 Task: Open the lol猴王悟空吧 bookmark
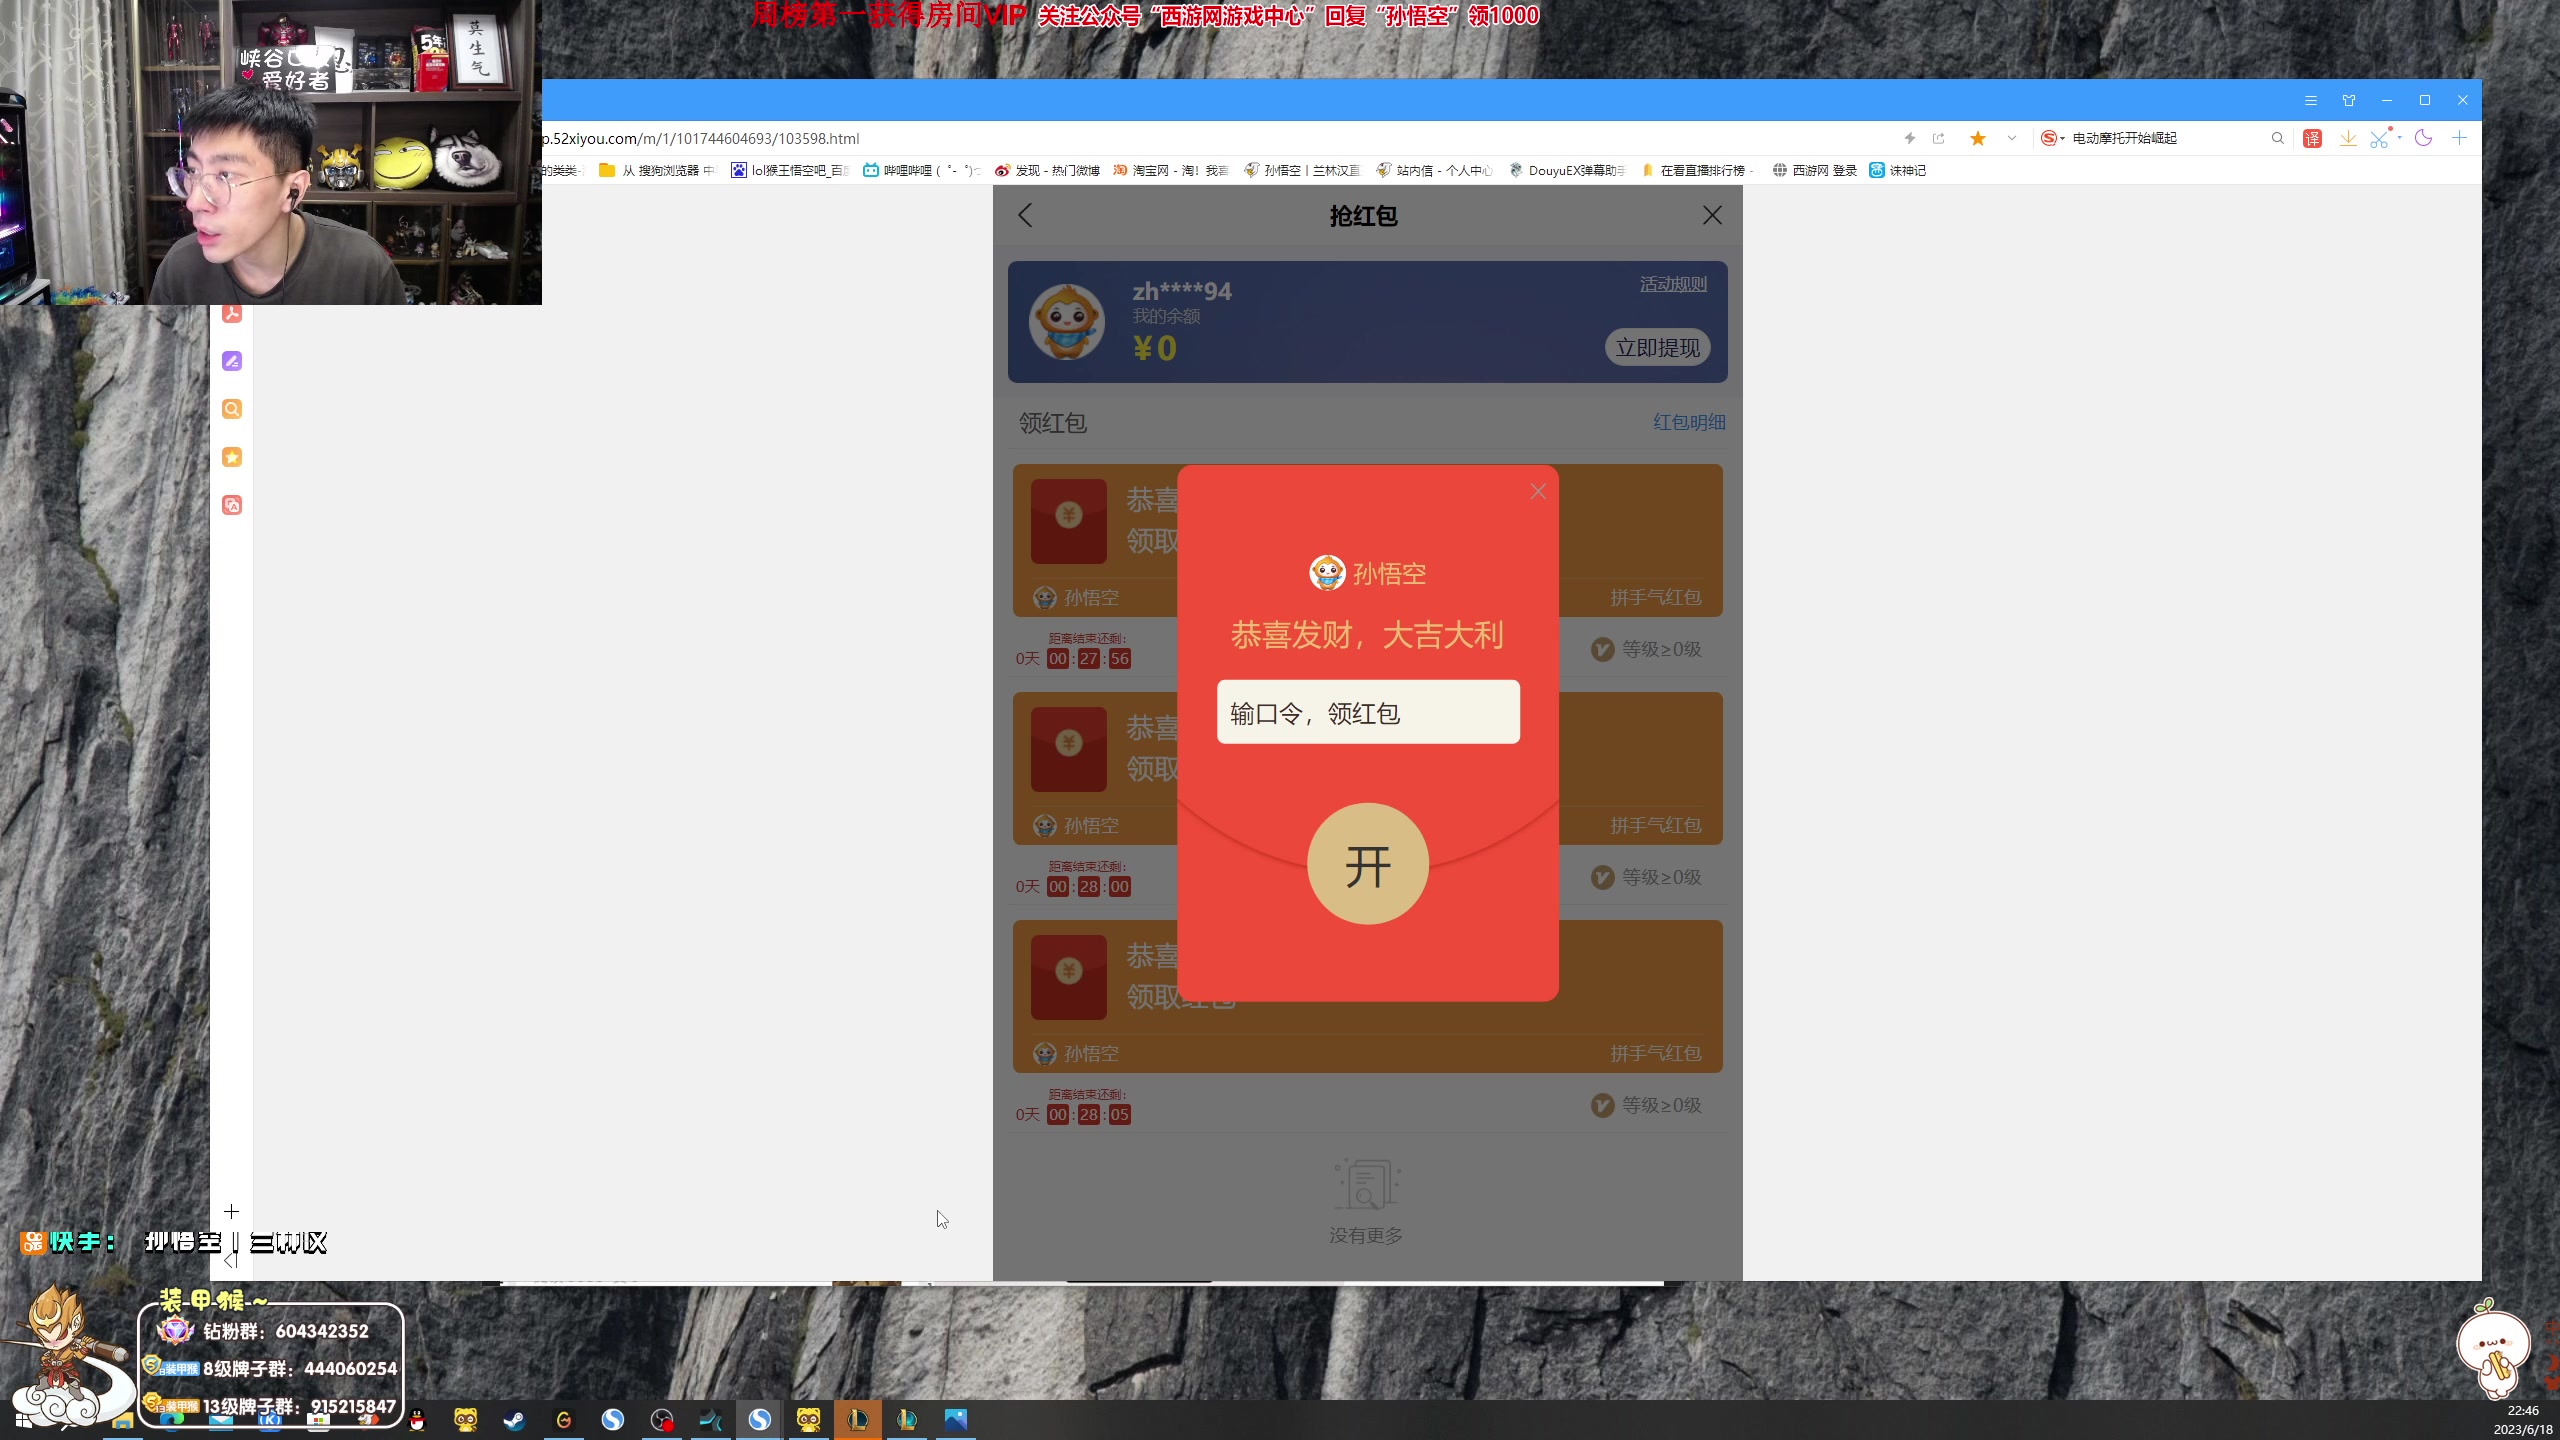pyautogui.click(x=790, y=171)
